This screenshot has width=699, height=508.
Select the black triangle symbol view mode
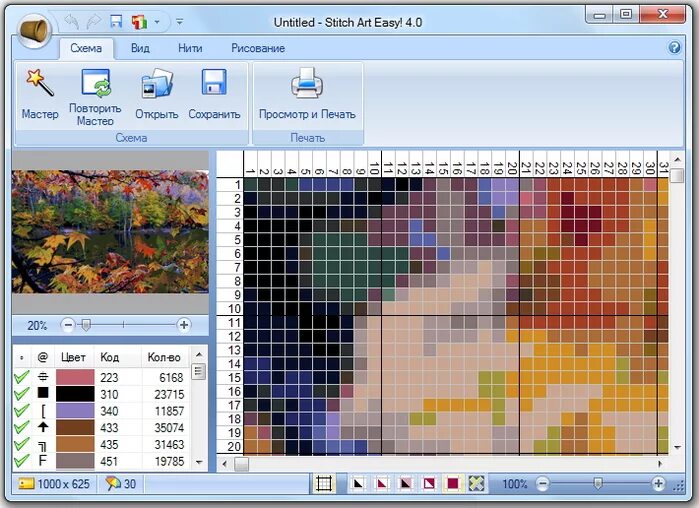(x=358, y=483)
